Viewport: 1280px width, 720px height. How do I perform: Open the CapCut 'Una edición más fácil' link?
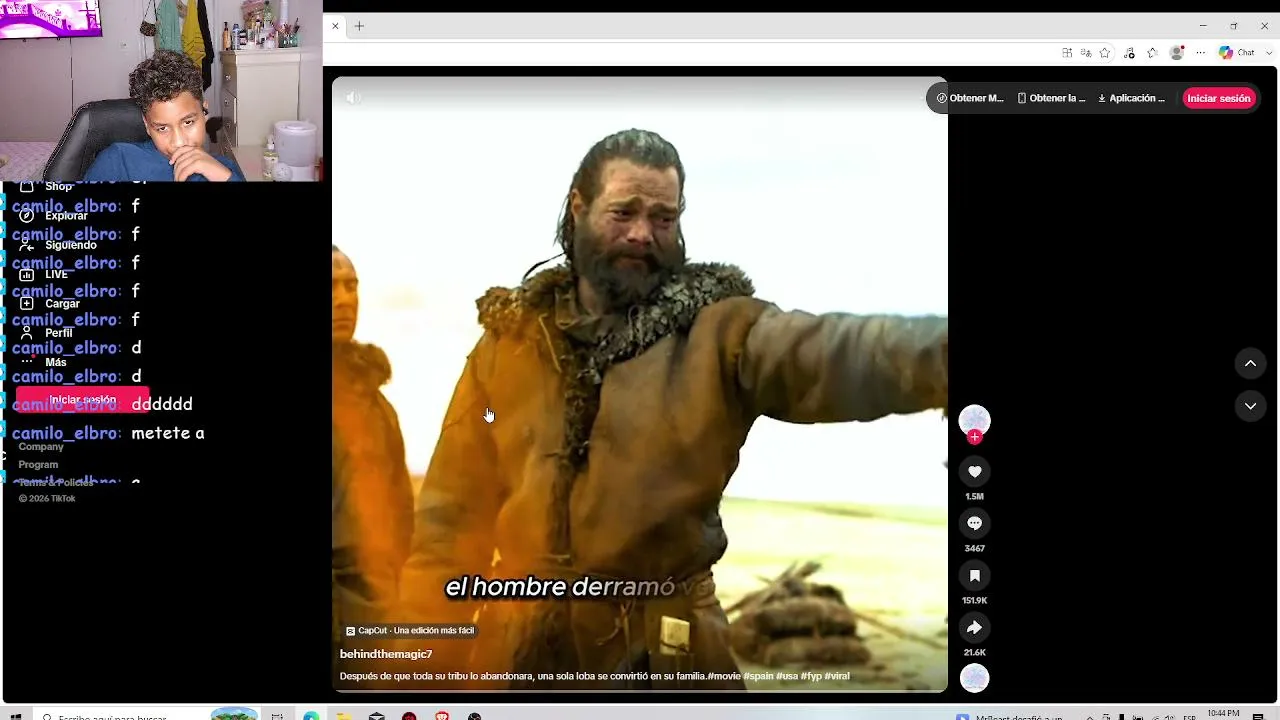click(410, 631)
